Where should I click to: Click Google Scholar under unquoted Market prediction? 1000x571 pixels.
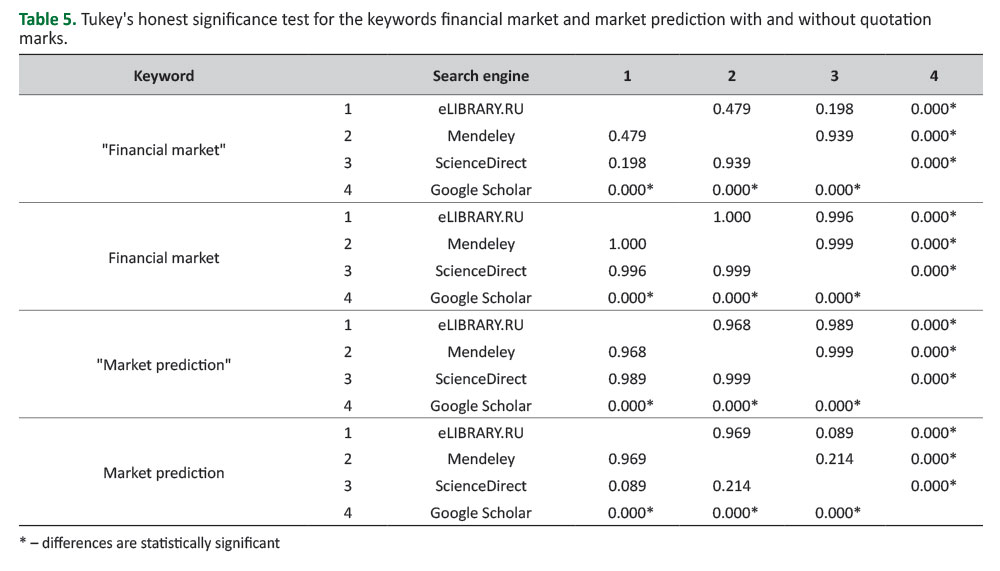(x=480, y=513)
